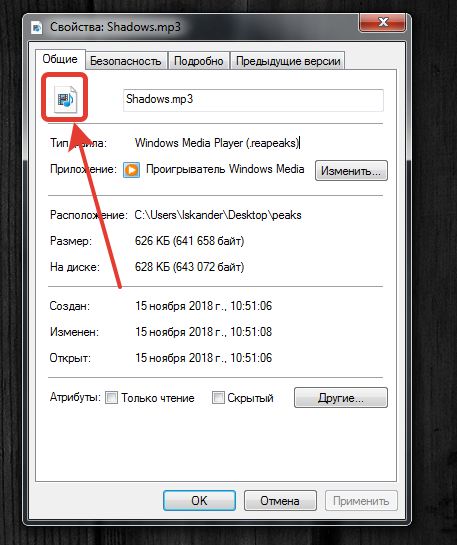
Task: Switch to the Общие tab
Action: coord(60,59)
